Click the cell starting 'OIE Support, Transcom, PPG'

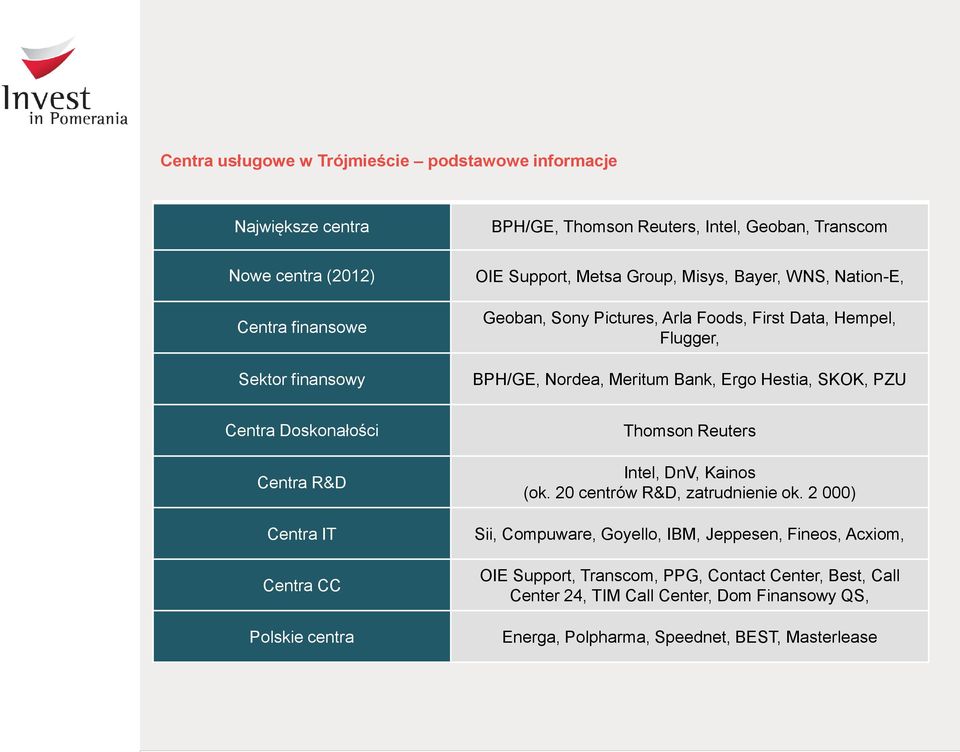689,585
